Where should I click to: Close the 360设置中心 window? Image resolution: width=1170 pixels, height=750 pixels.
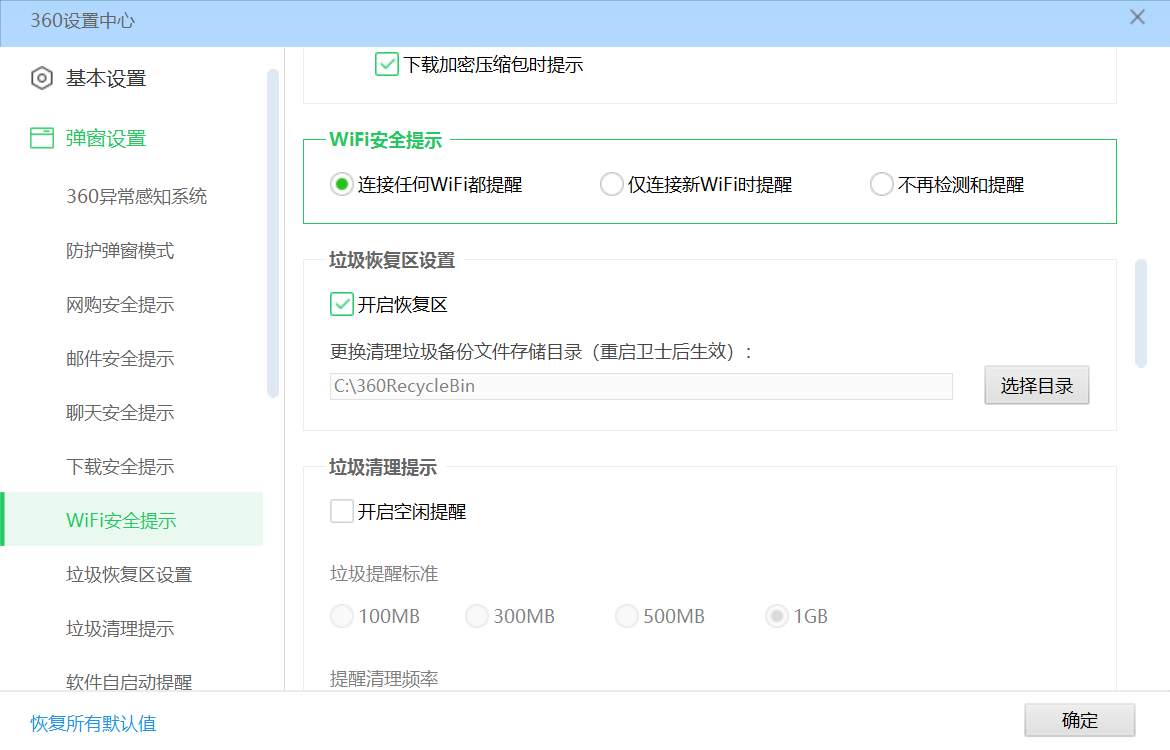click(x=1137, y=17)
